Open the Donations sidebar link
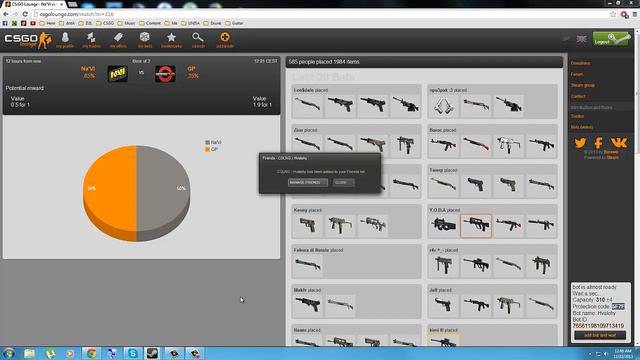 pyautogui.click(x=580, y=63)
